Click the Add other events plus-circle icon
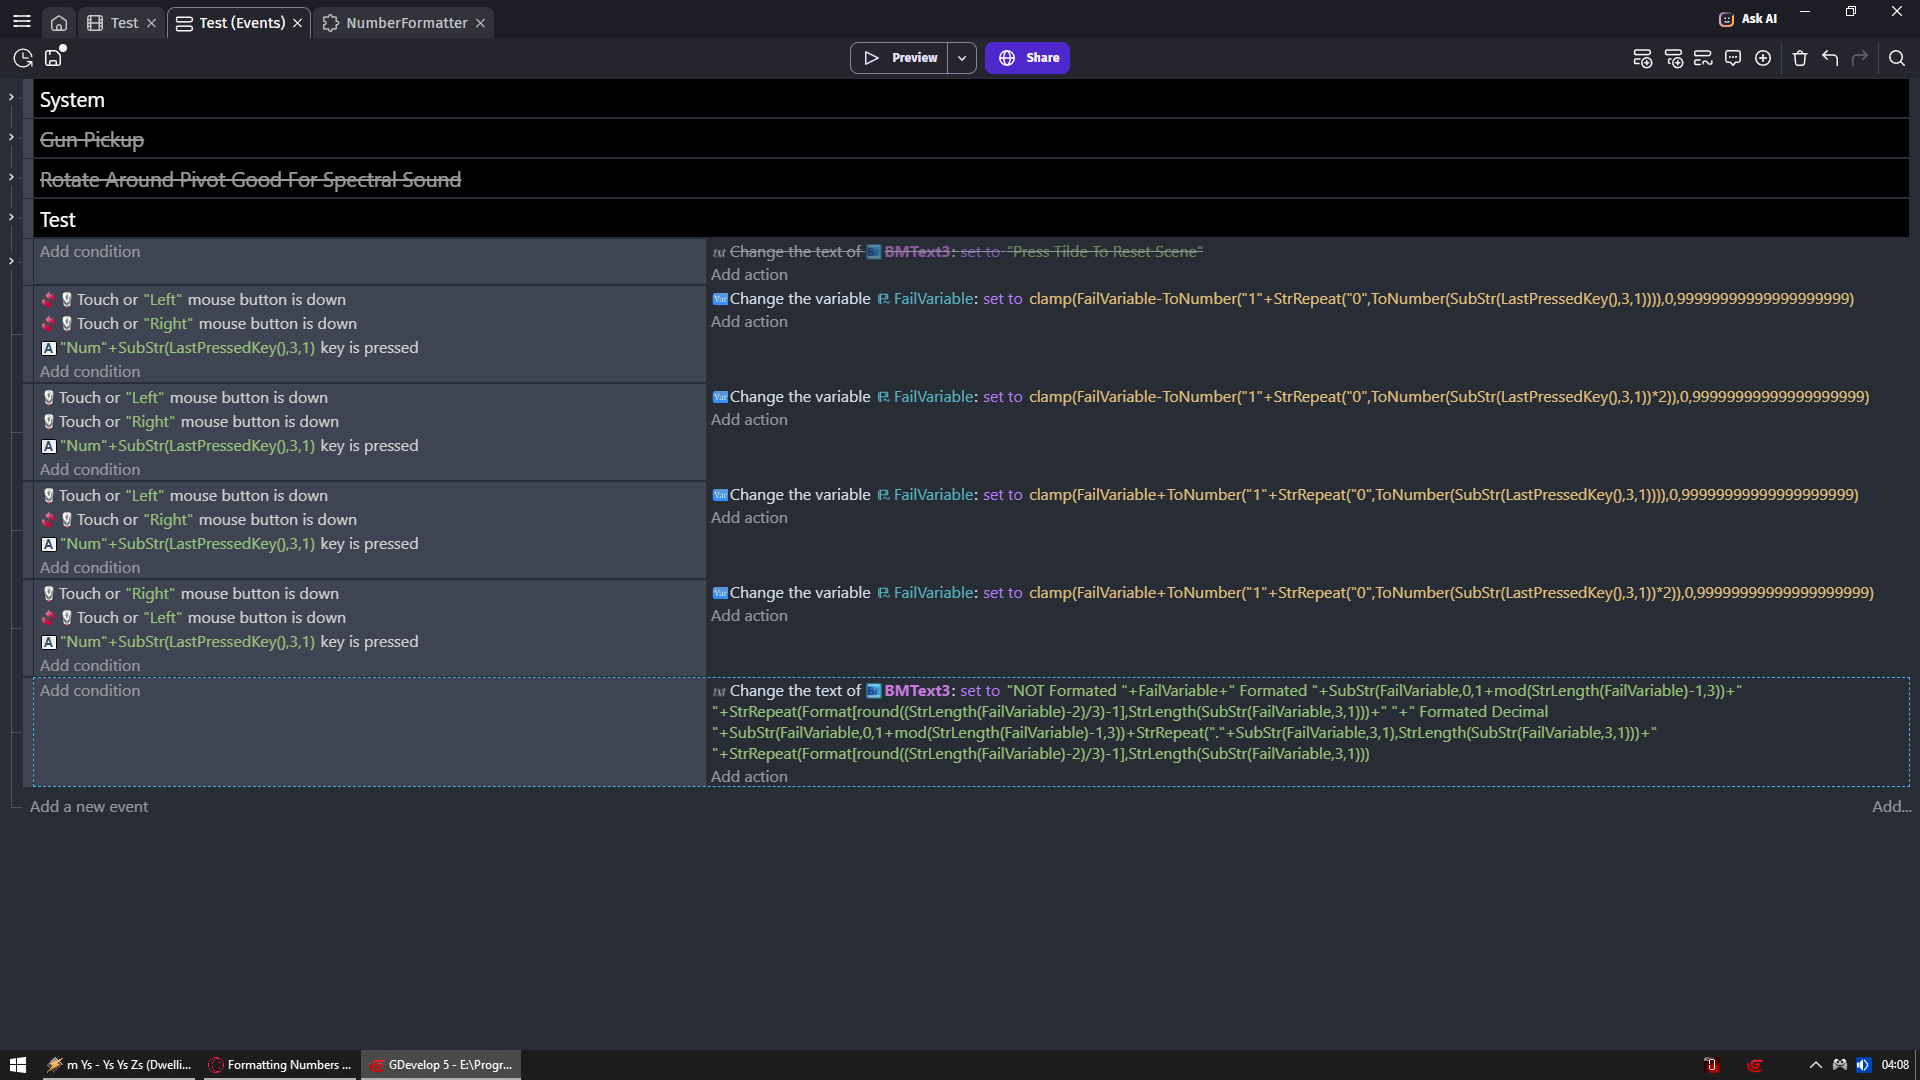 pyautogui.click(x=1763, y=58)
